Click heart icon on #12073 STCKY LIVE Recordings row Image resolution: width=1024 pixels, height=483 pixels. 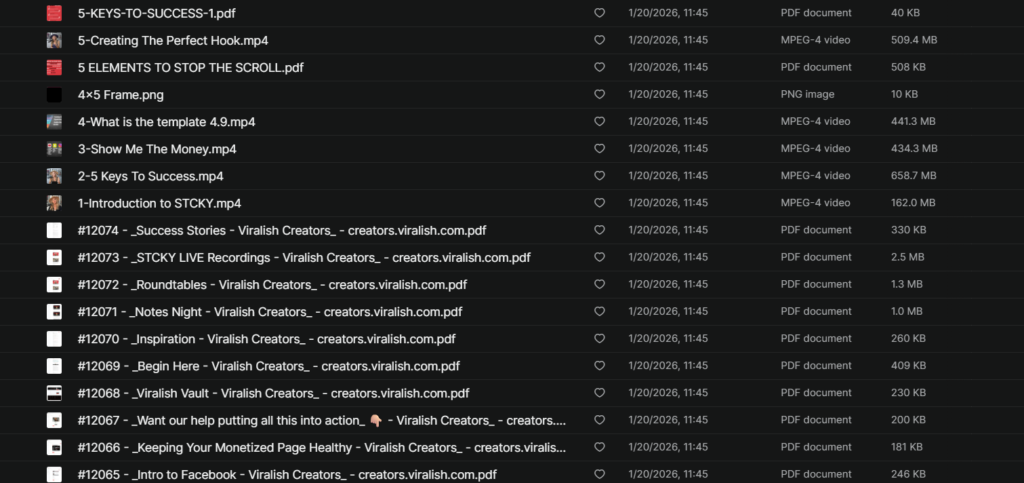pos(599,257)
